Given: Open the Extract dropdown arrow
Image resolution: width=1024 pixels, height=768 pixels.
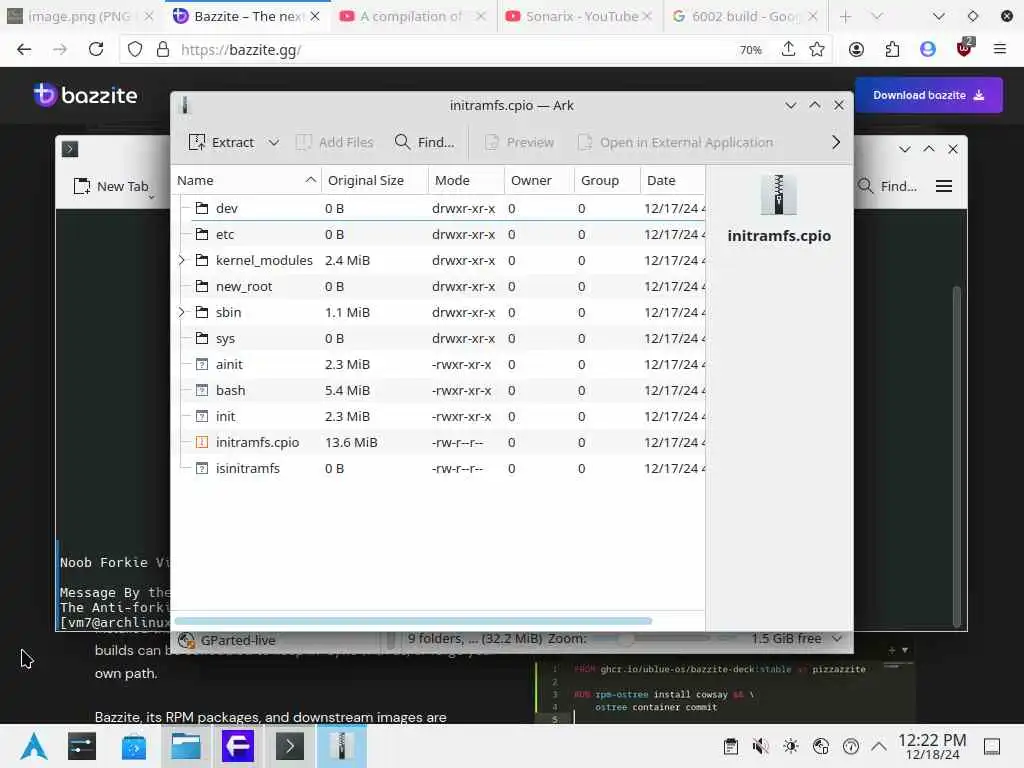Looking at the screenshot, I should [x=274, y=142].
